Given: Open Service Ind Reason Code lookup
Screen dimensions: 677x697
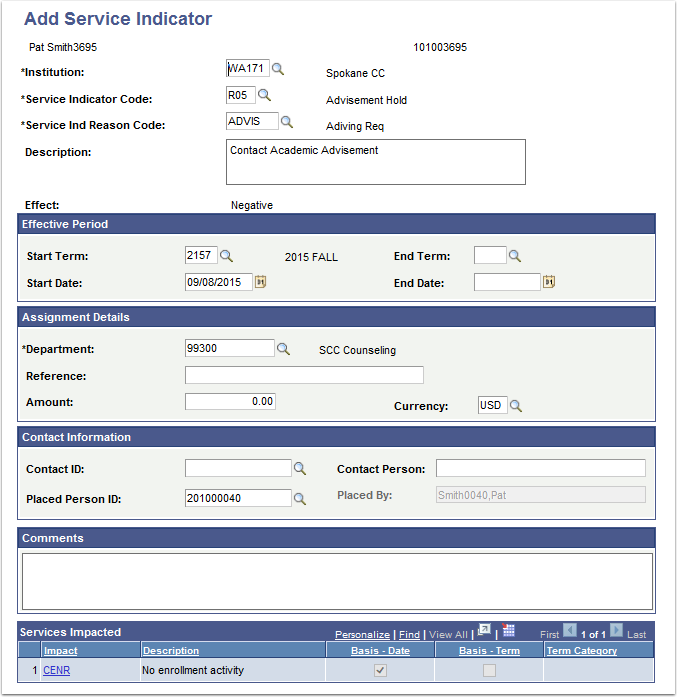Looking at the screenshot, I should pos(287,122).
